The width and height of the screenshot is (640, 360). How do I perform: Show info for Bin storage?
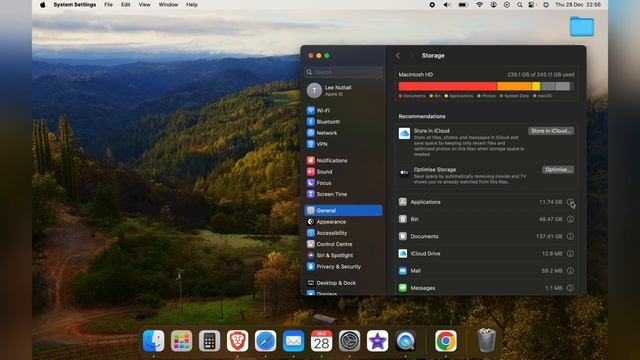click(x=570, y=219)
